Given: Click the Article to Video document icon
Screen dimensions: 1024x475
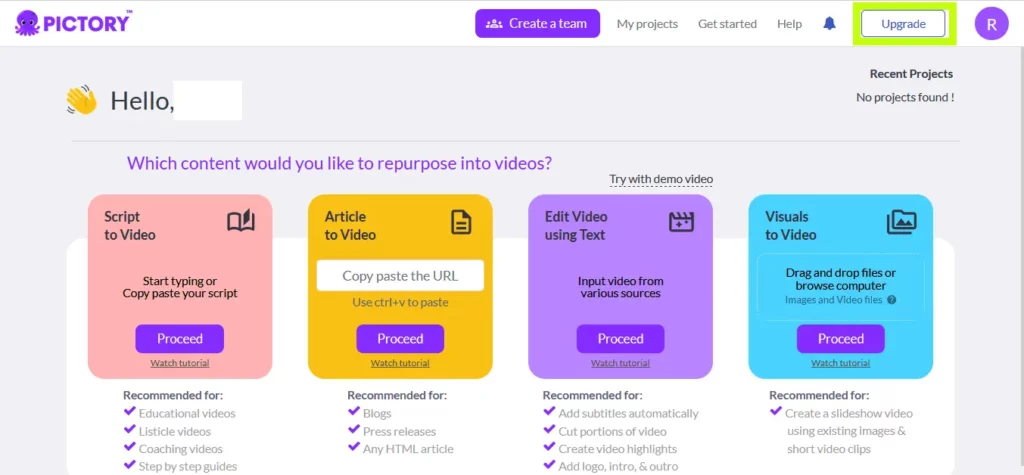Looking at the screenshot, I should point(461,222).
